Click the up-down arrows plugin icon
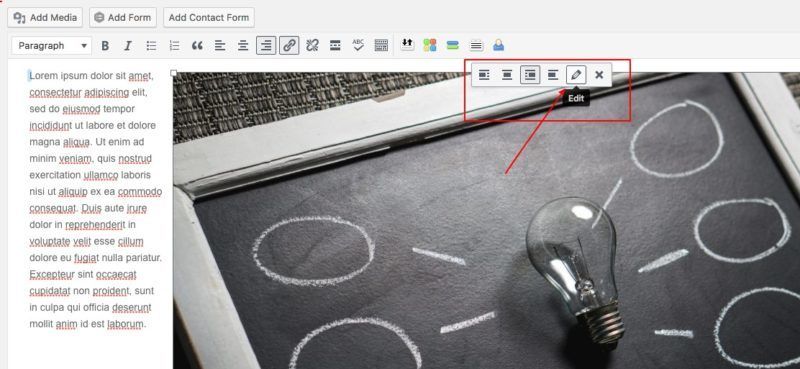 click(x=407, y=44)
